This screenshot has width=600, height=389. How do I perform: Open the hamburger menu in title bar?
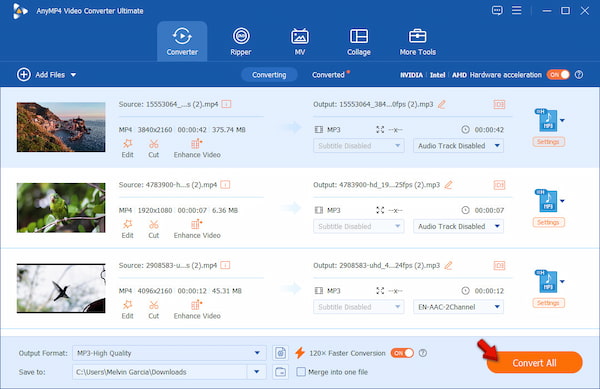[517, 10]
